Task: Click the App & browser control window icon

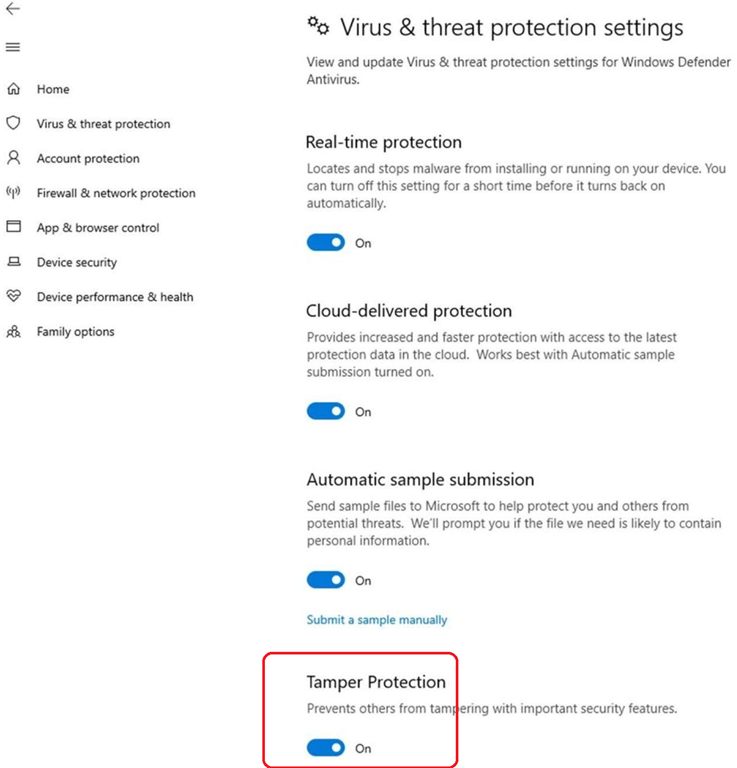Action: pyautogui.click(x=13, y=227)
